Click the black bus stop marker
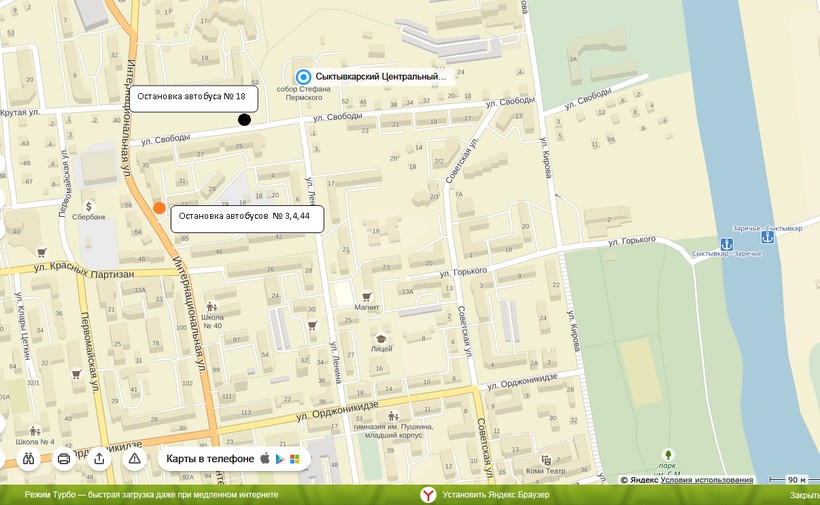Image resolution: width=820 pixels, height=505 pixels. (x=244, y=120)
